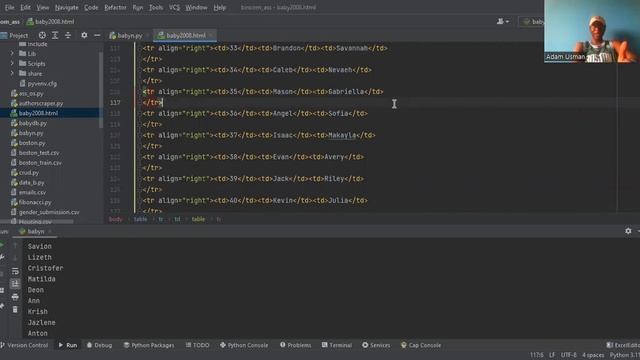
Task: Click the print icon in Run panel
Action: pos(15,297)
